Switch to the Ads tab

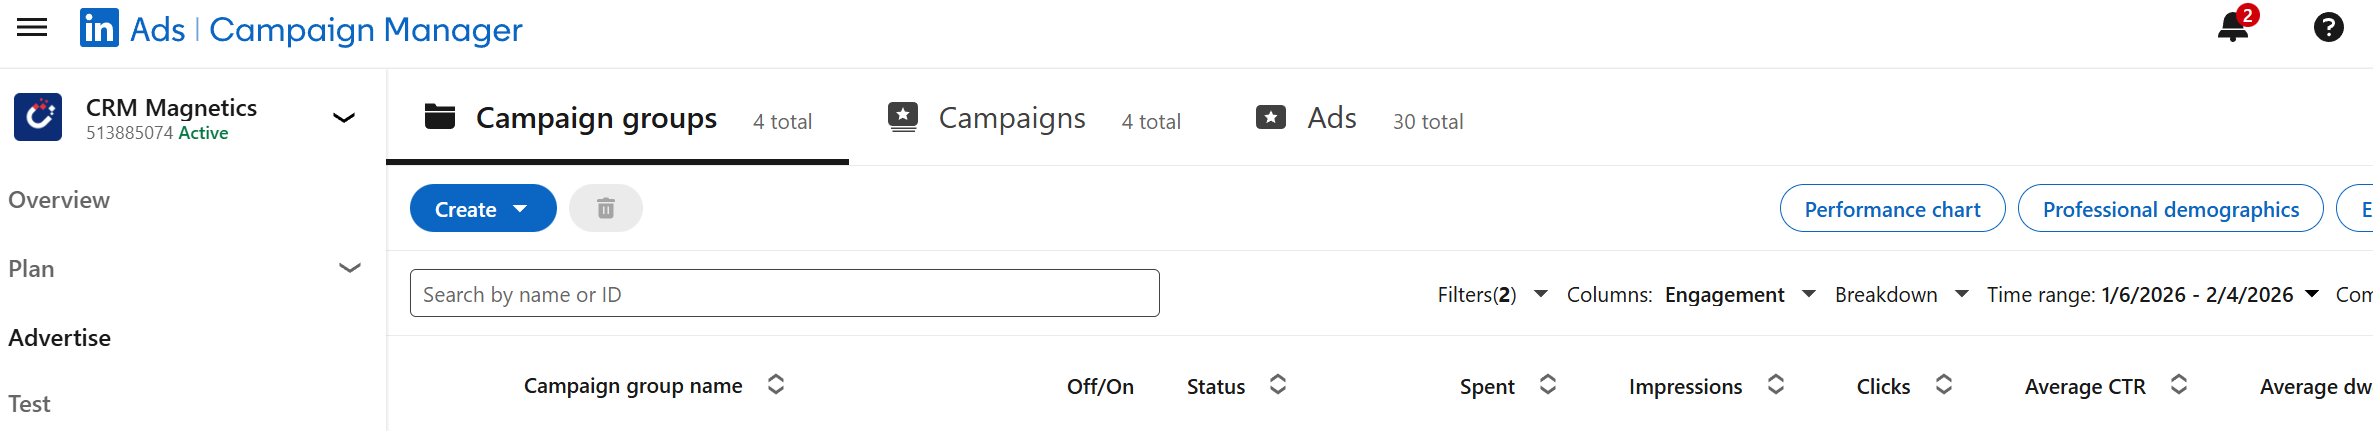(x=1331, y=118)
